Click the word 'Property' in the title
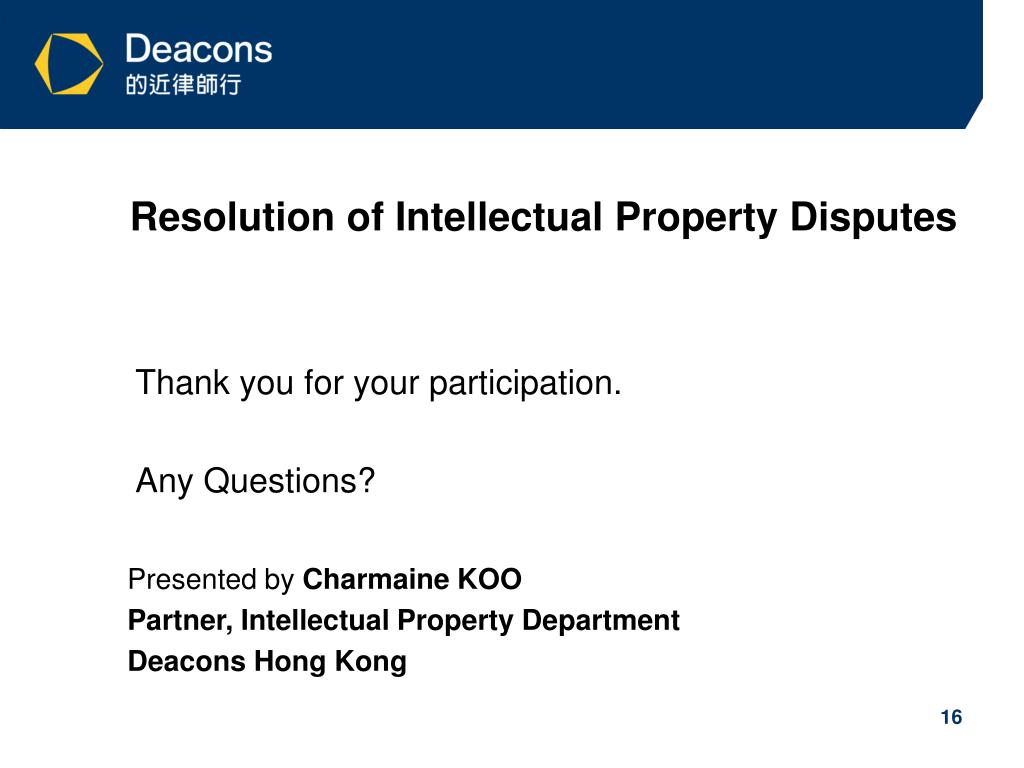1024x768 pixels. (696, 218)
